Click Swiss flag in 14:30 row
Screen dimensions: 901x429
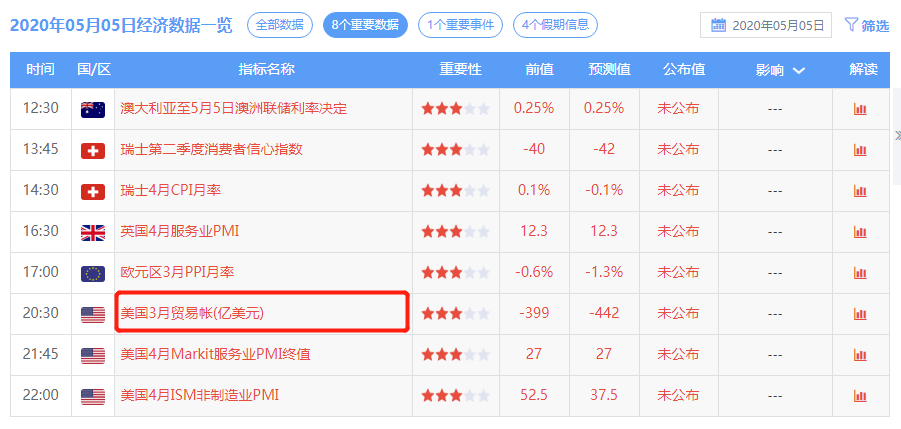93,191
